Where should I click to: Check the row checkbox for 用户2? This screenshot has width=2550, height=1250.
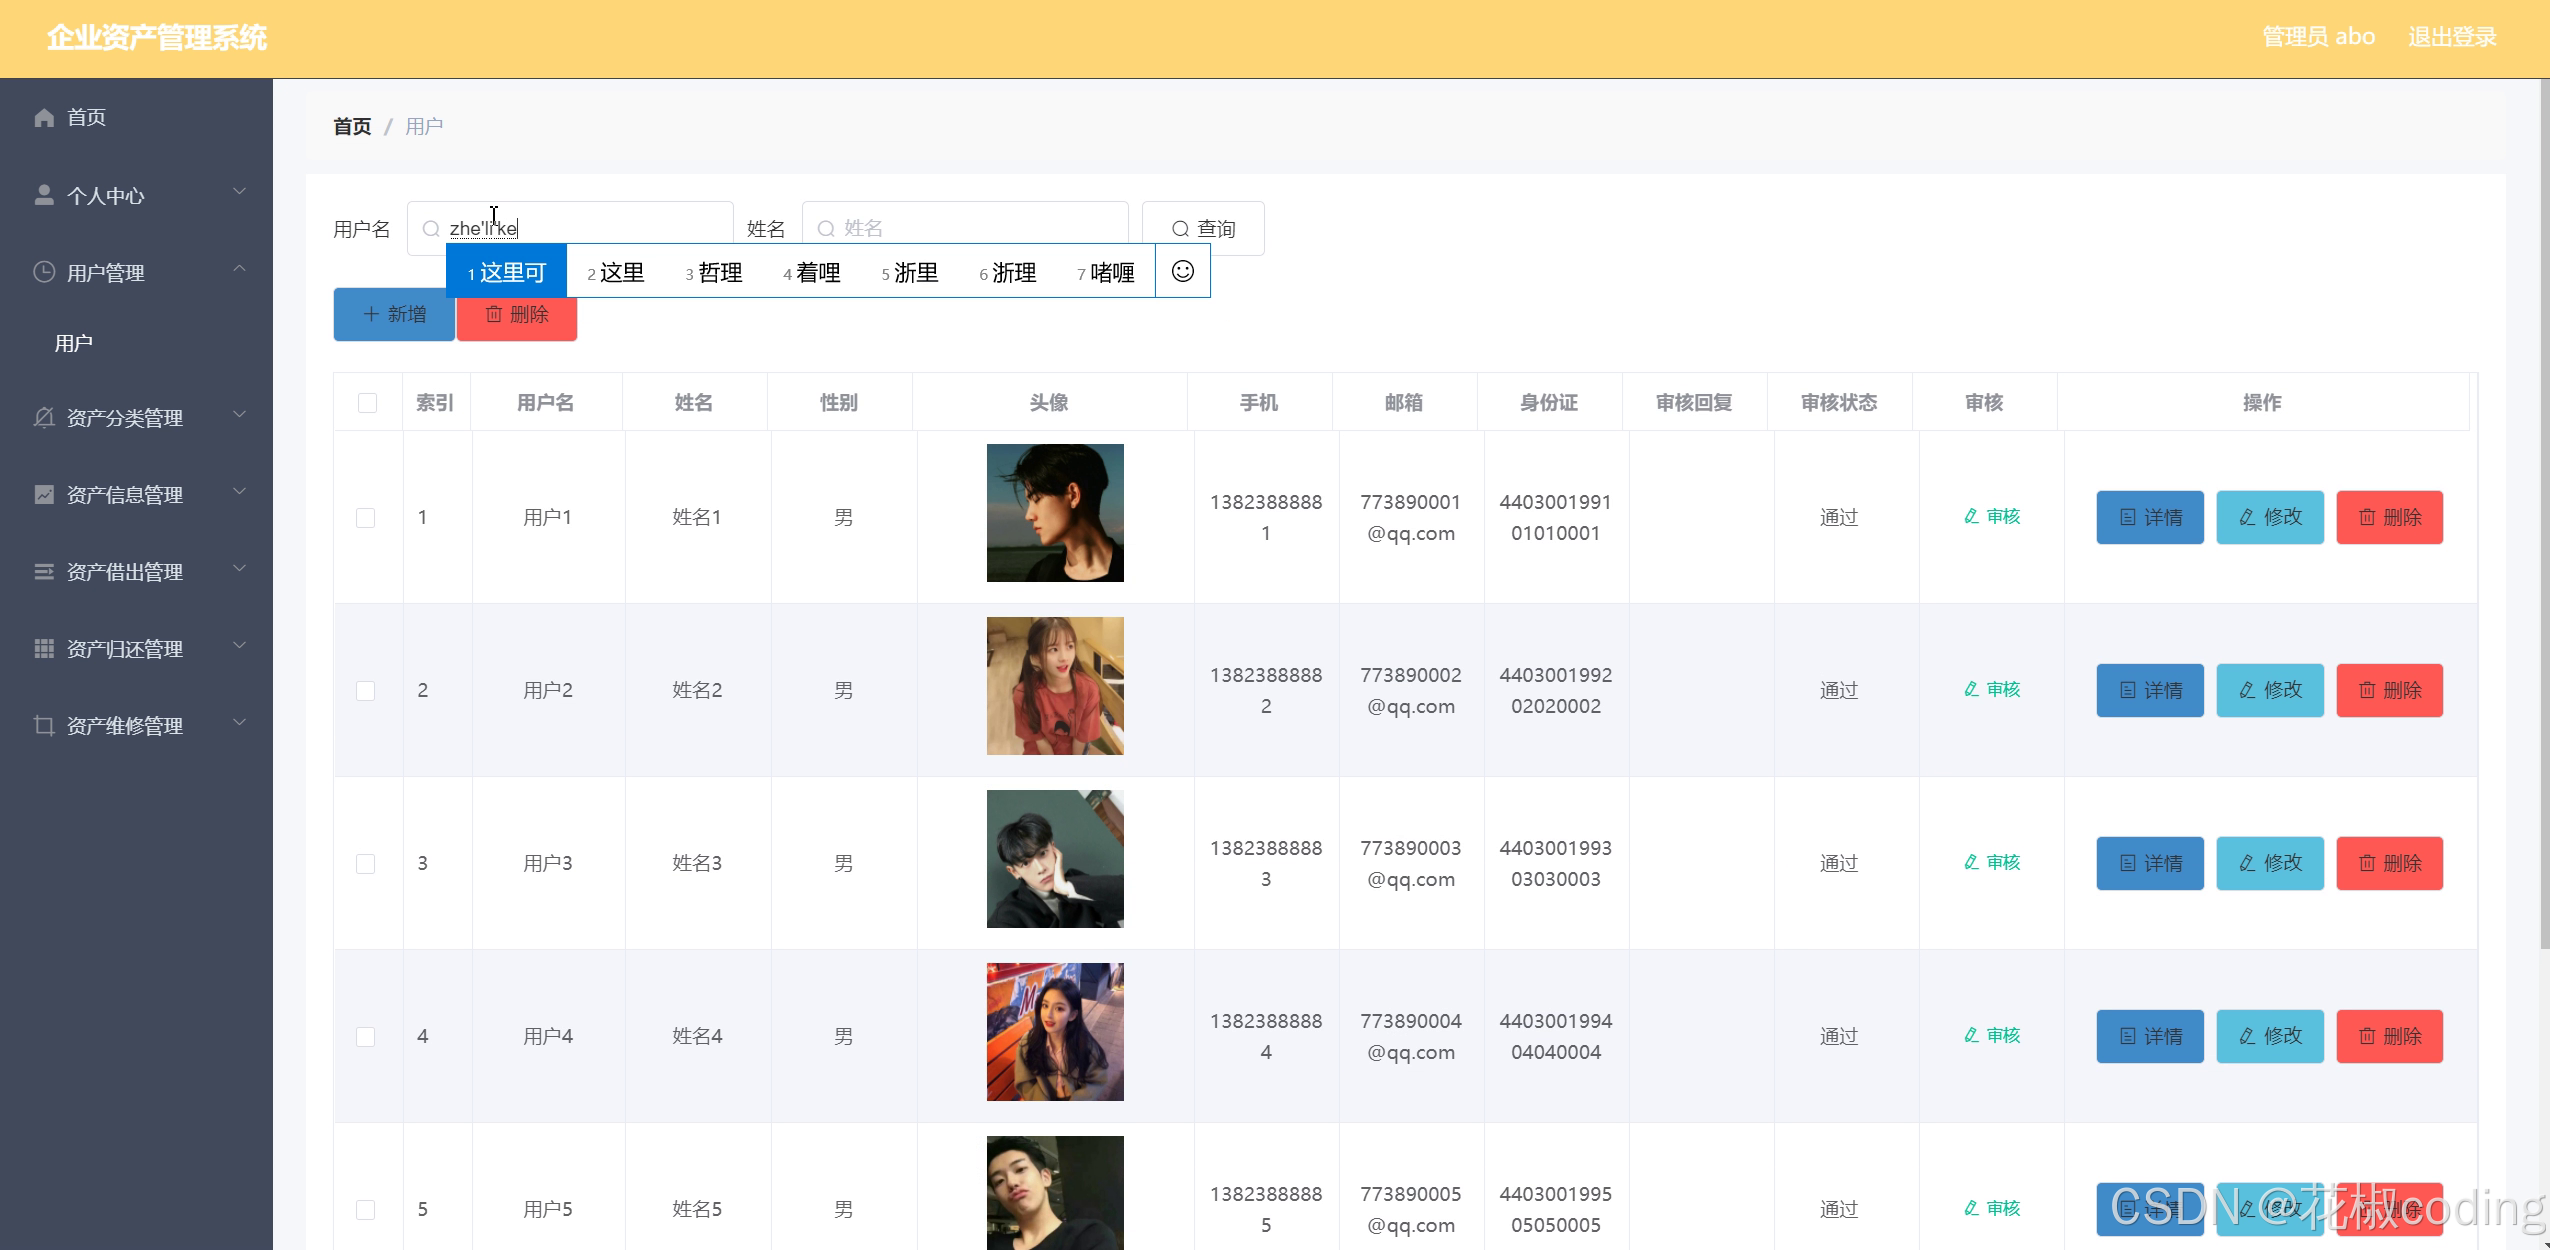[366, 691]
